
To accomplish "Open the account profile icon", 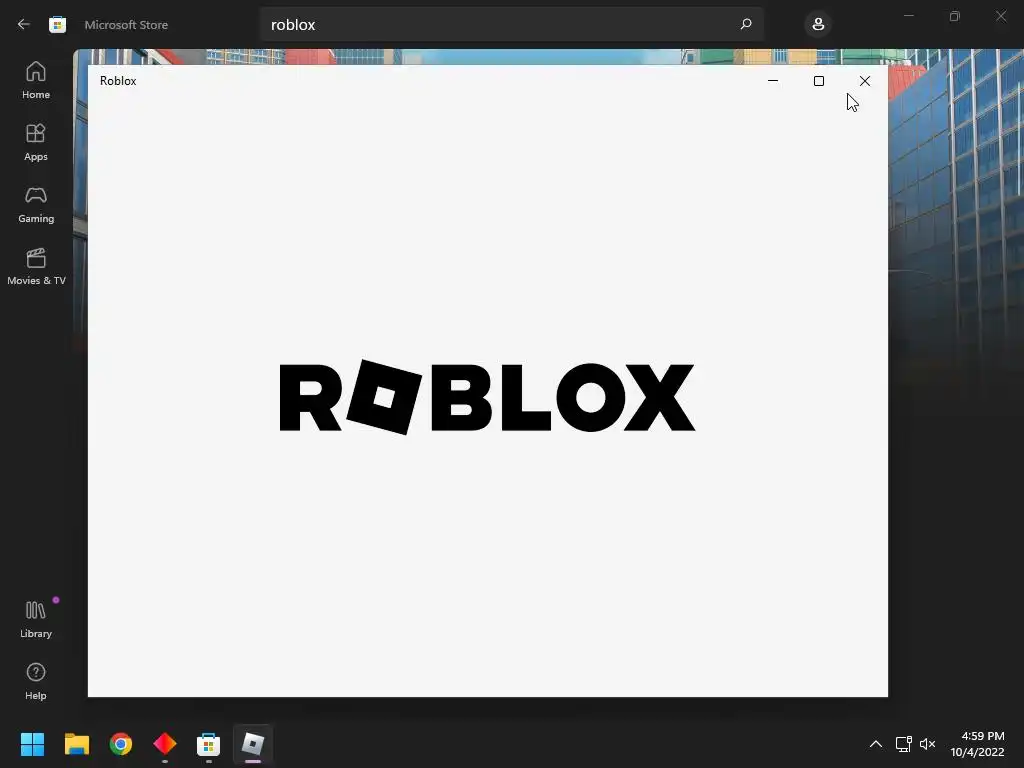I will (x=818, y=25).
